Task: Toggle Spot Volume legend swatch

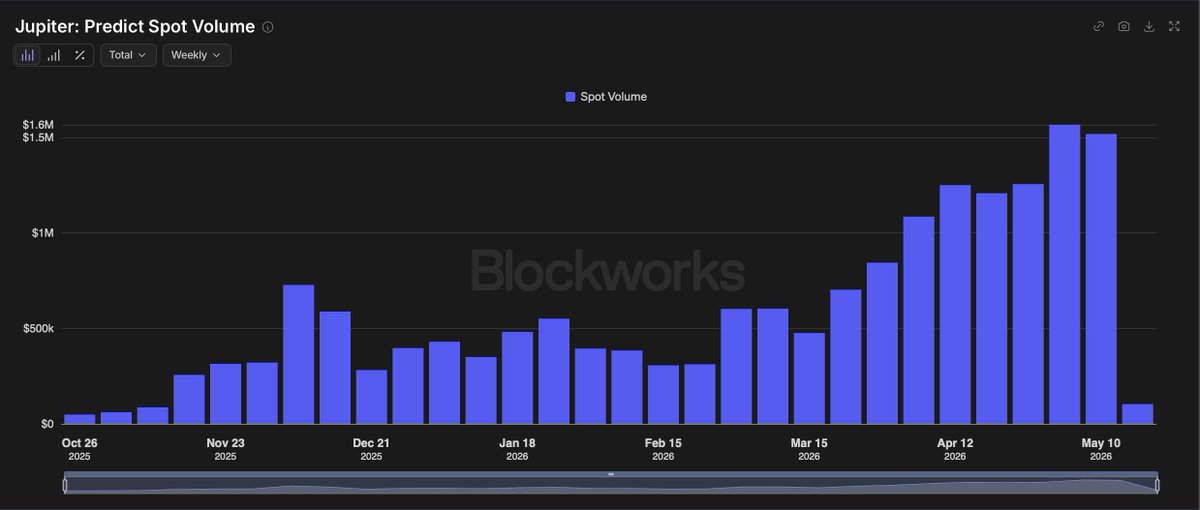Action: 570,97
